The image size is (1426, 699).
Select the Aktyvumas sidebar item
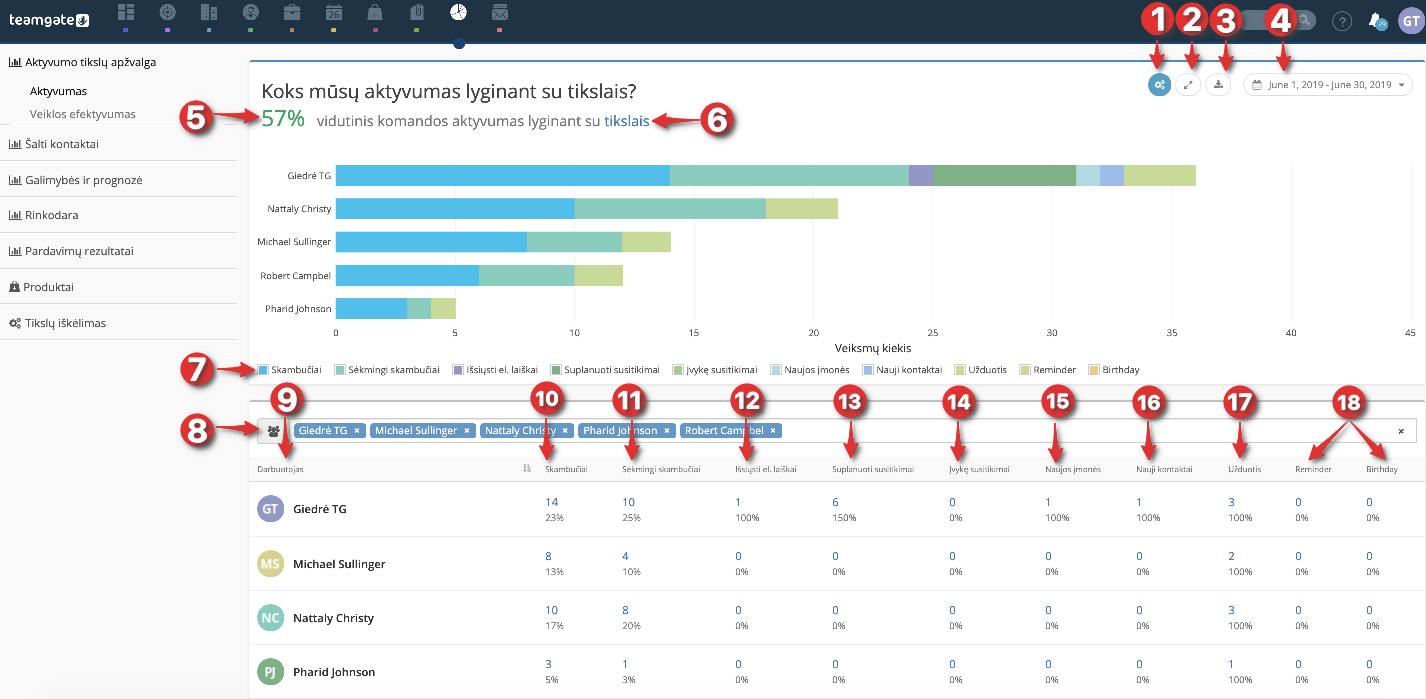coord(58,92)
